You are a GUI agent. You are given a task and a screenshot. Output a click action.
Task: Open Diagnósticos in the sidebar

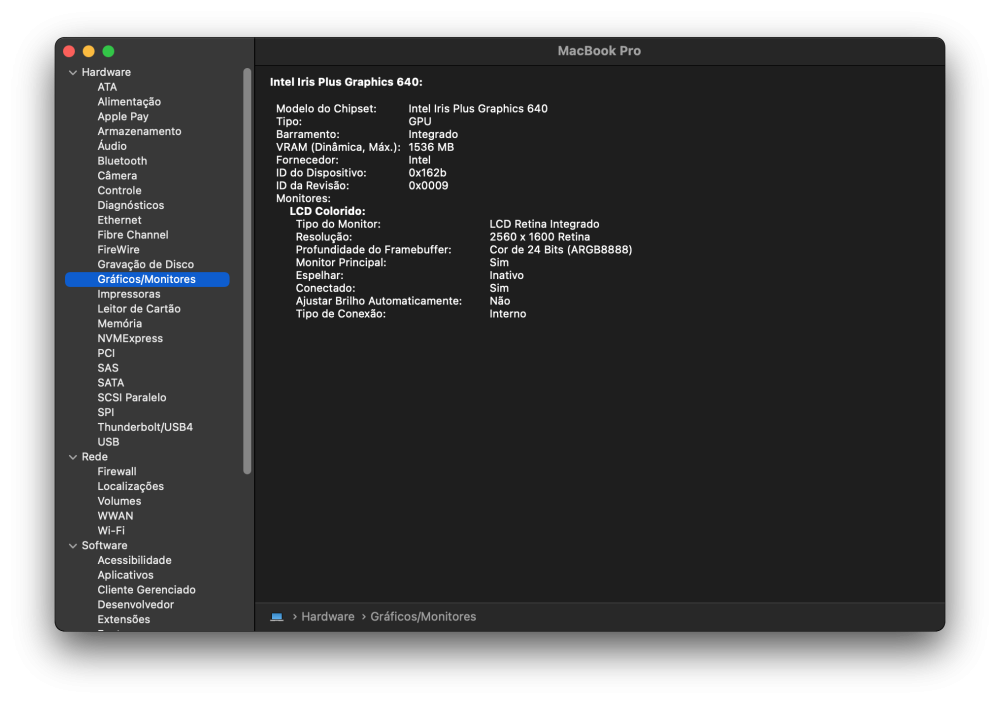click(131, 205)
